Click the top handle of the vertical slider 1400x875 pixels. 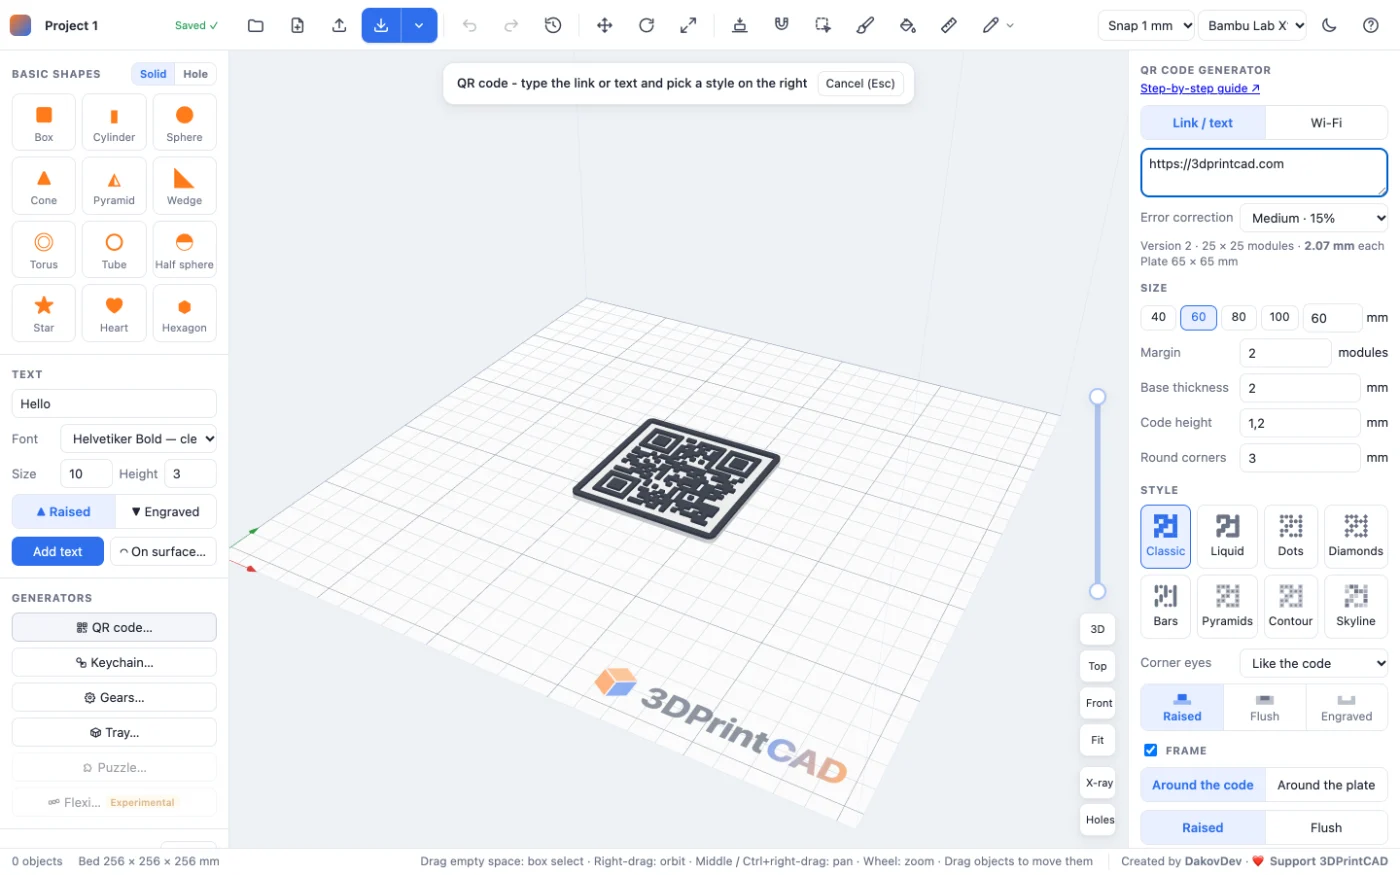click(x=1097, y=397)
